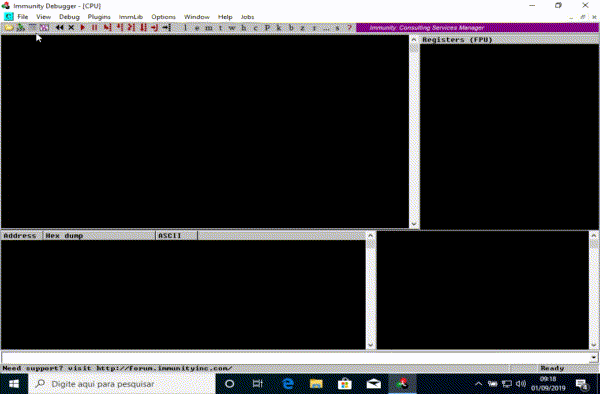The image size is (600, 394).
Task: Open the Jobs menu
Action: click(247, 17)
